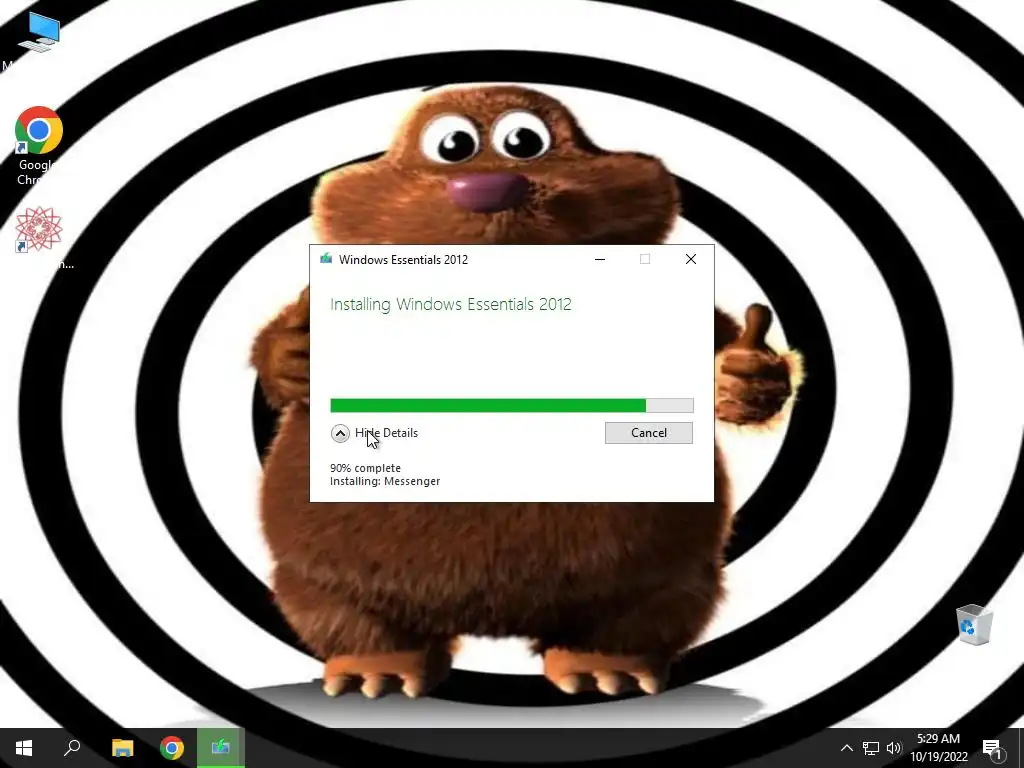The width and height of the screenshot is (1024, 768).
Task: Select the Recycle Bin desktop icon
Action: [974, 625]
